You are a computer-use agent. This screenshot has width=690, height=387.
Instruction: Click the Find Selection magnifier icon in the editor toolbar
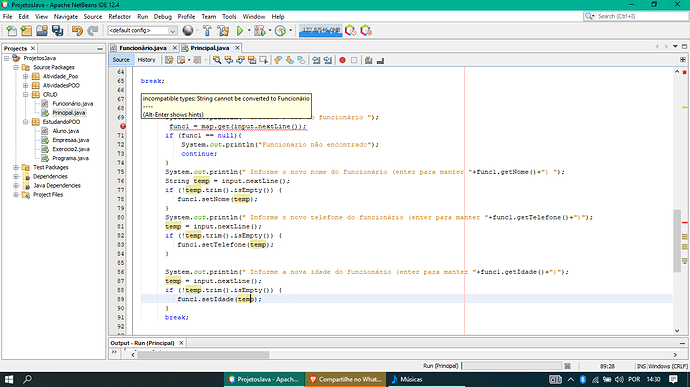[217, 60]
